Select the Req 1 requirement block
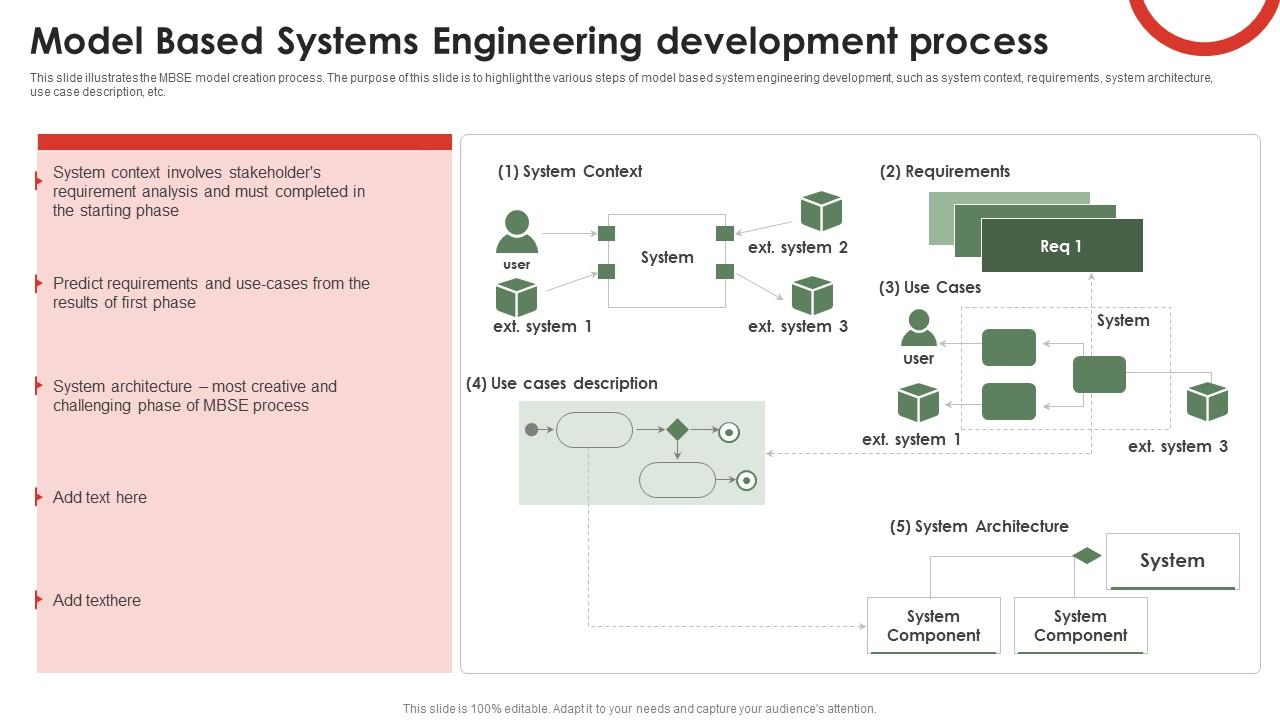Viewport: 1280px width, 720px height. (x=1062, y=245)
